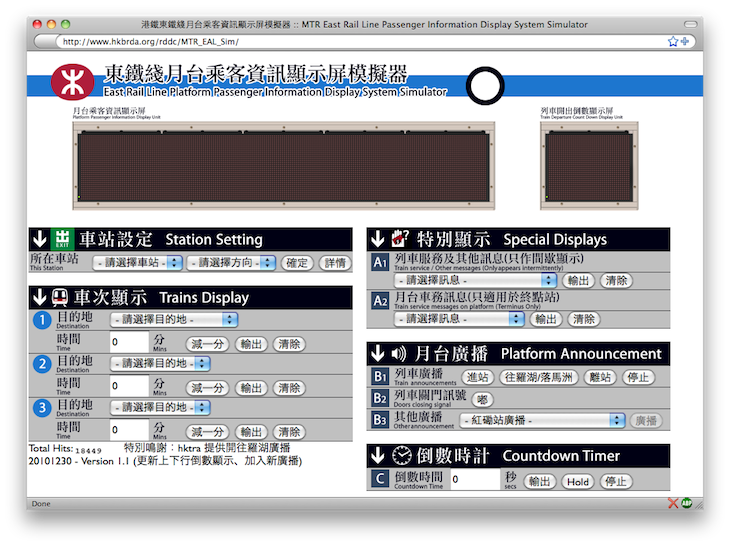730x541 pixels.
Task: Click the 停止 stop button in train announcements
Action: coord(638,377)
